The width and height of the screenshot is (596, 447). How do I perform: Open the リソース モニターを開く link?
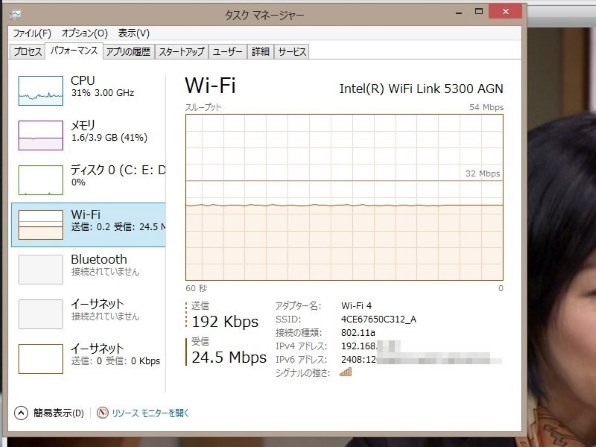pyautogui.click(x=151, y=413)
